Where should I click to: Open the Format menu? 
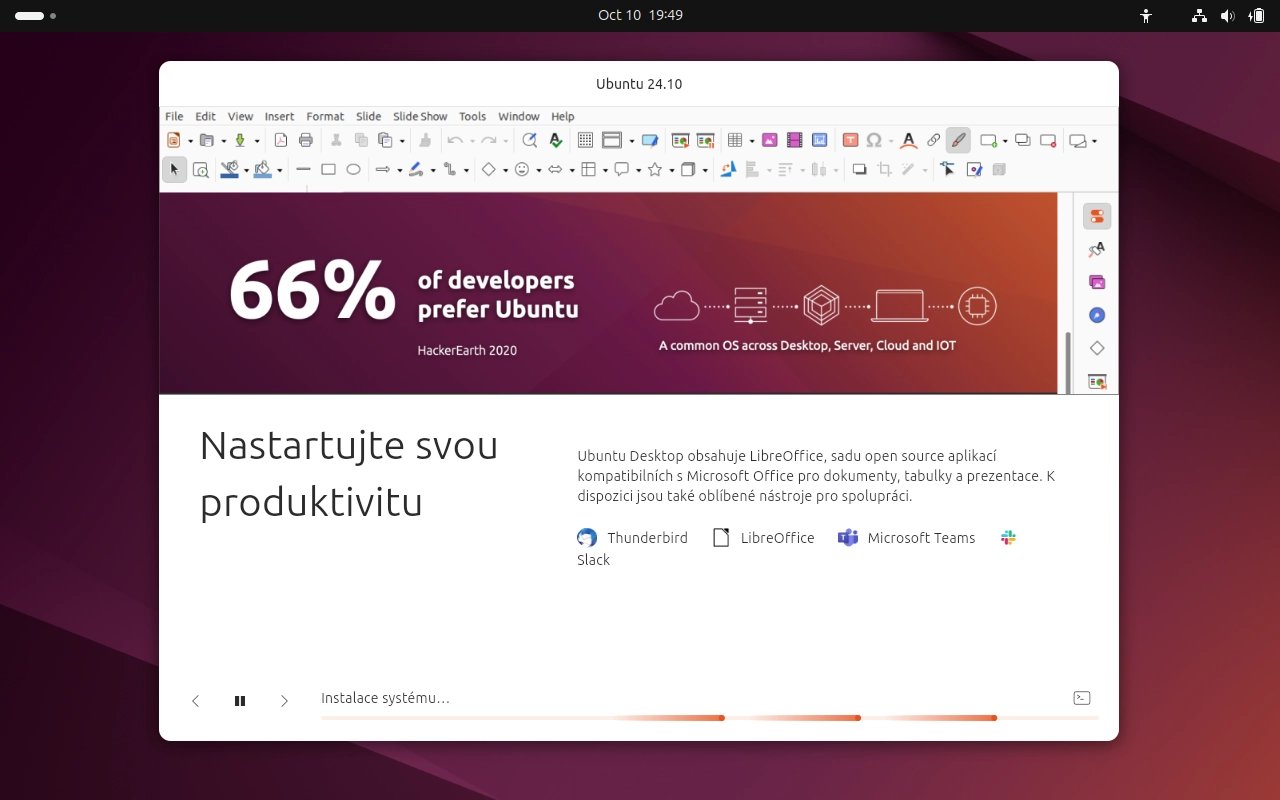tap(325, 116)
